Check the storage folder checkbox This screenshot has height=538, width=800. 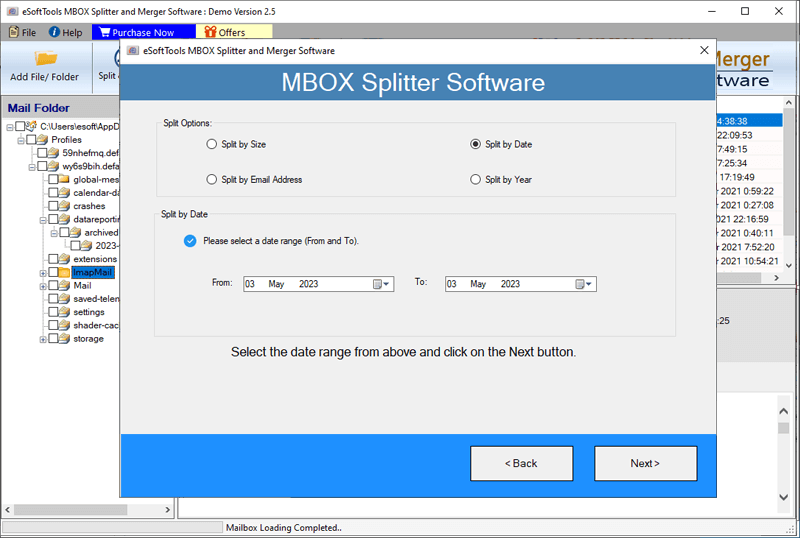(x=53, y=339)
